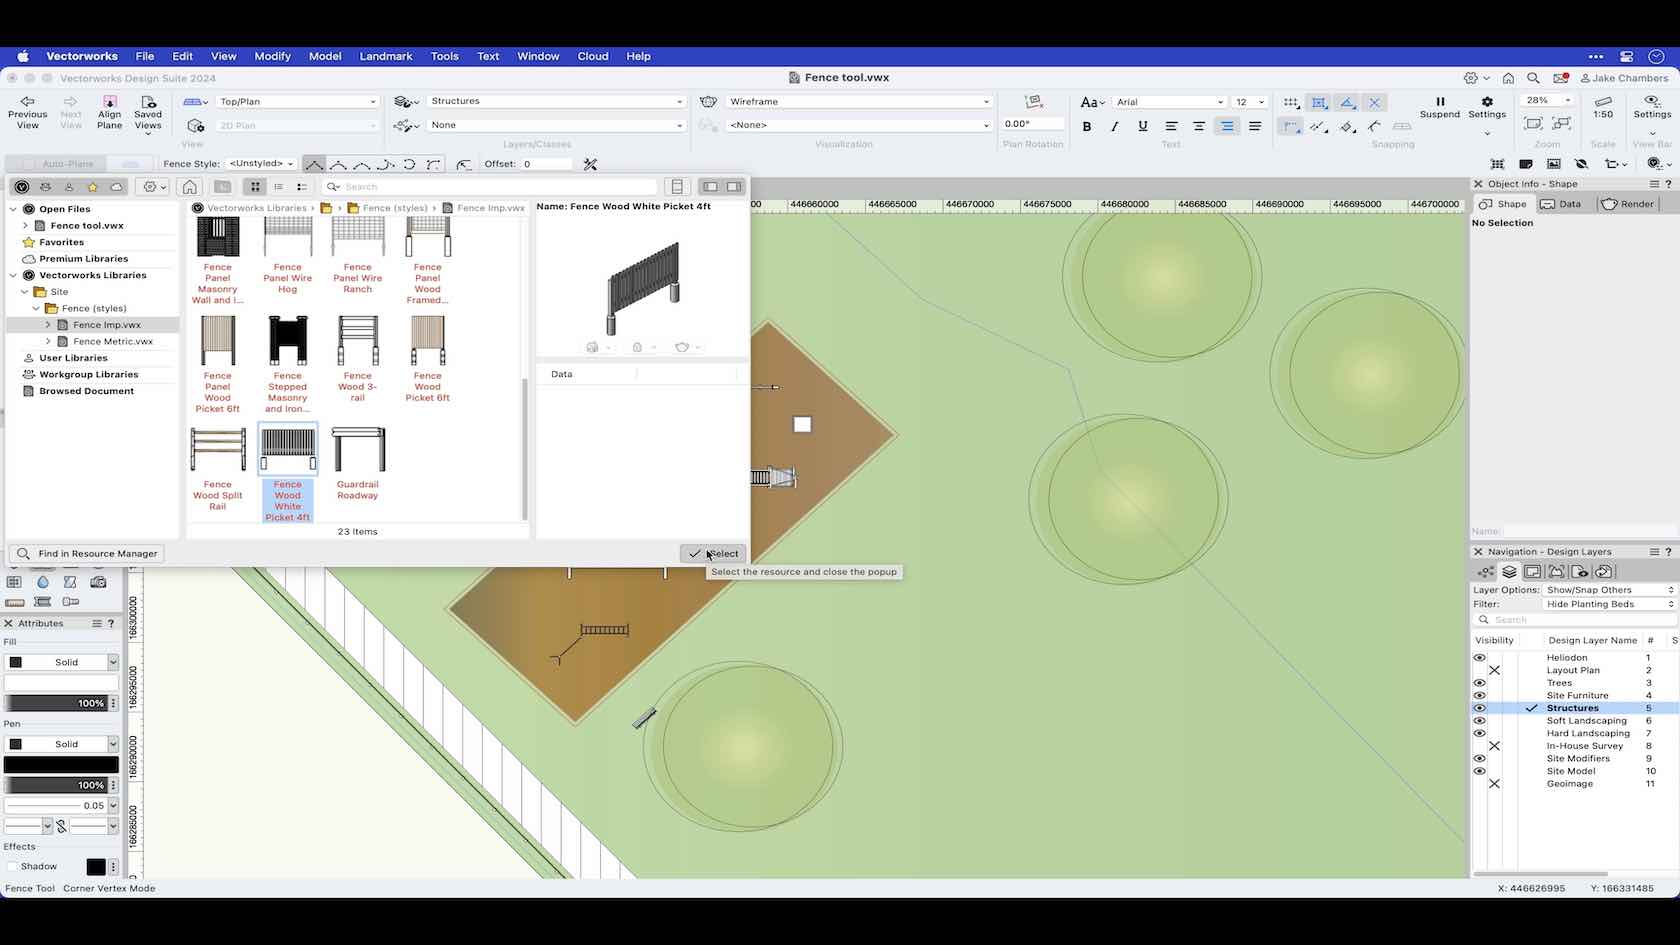The image size is (1680, 945).
Task: Switch to the Data tab in Object Info
Action: click(x=1561, y=204)
